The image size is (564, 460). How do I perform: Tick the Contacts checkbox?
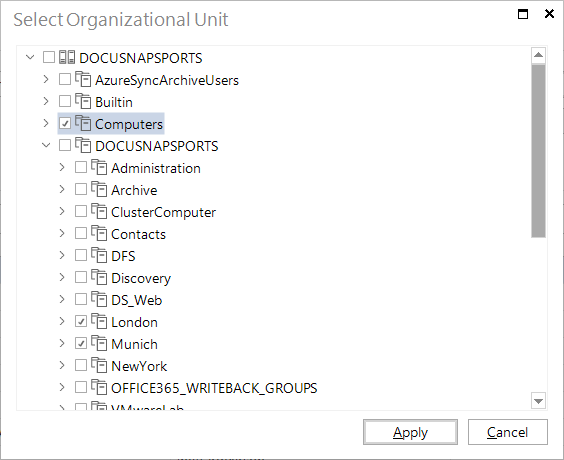81,233
